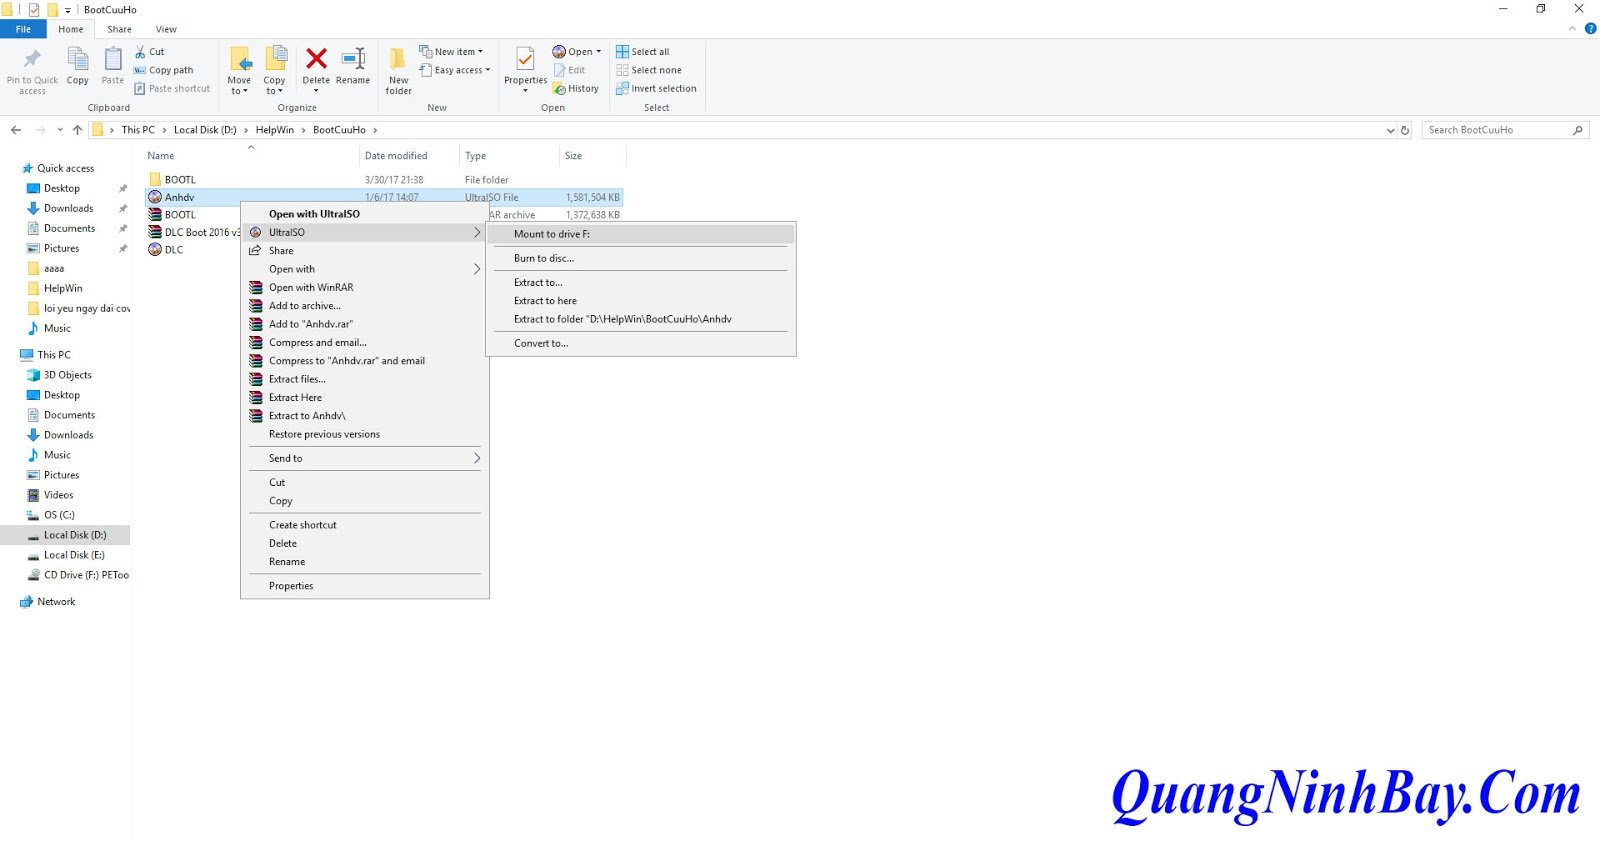Click History in the Open group
Screen dimensions: 1600x841
(x=576, y=88)
